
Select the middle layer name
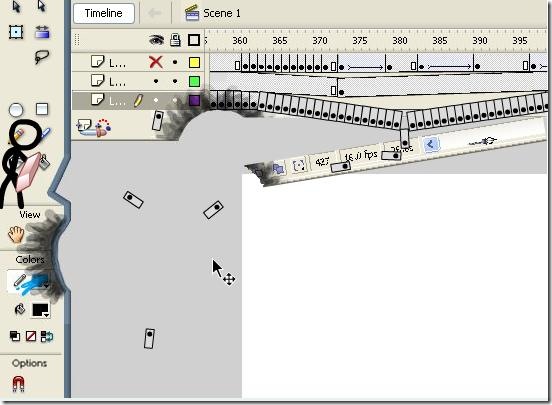[x=117, y=82]
